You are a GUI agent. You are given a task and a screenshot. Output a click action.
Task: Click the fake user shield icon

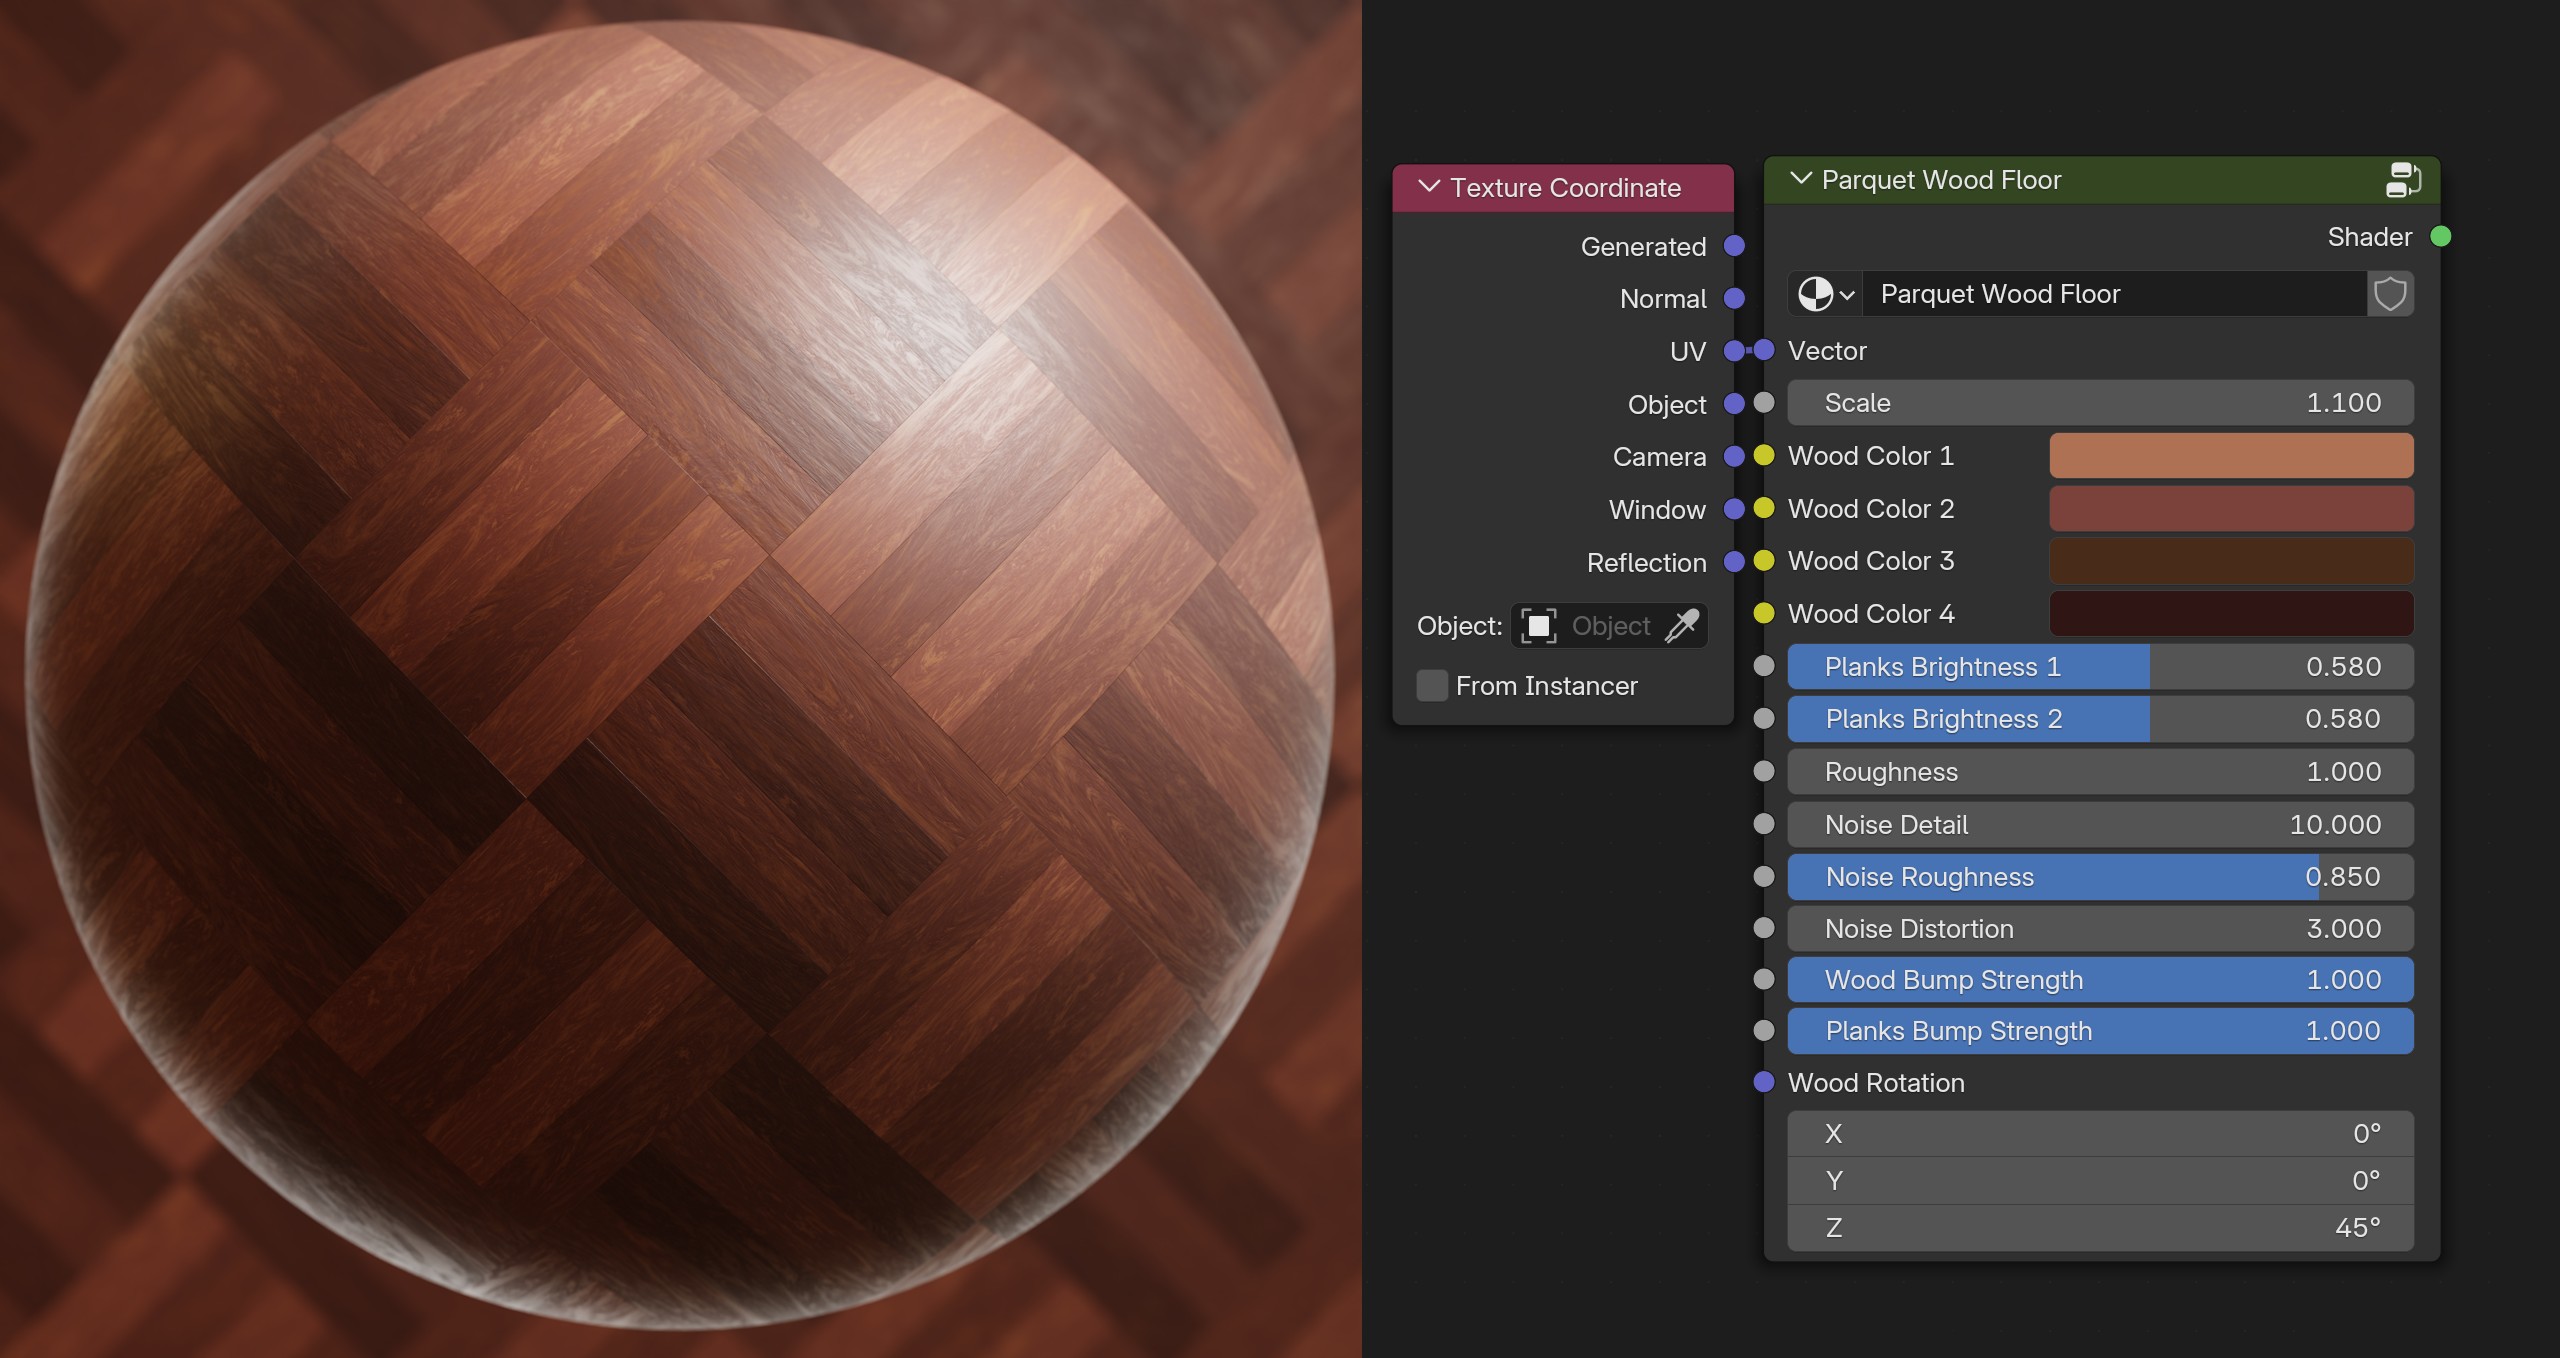2390,294
